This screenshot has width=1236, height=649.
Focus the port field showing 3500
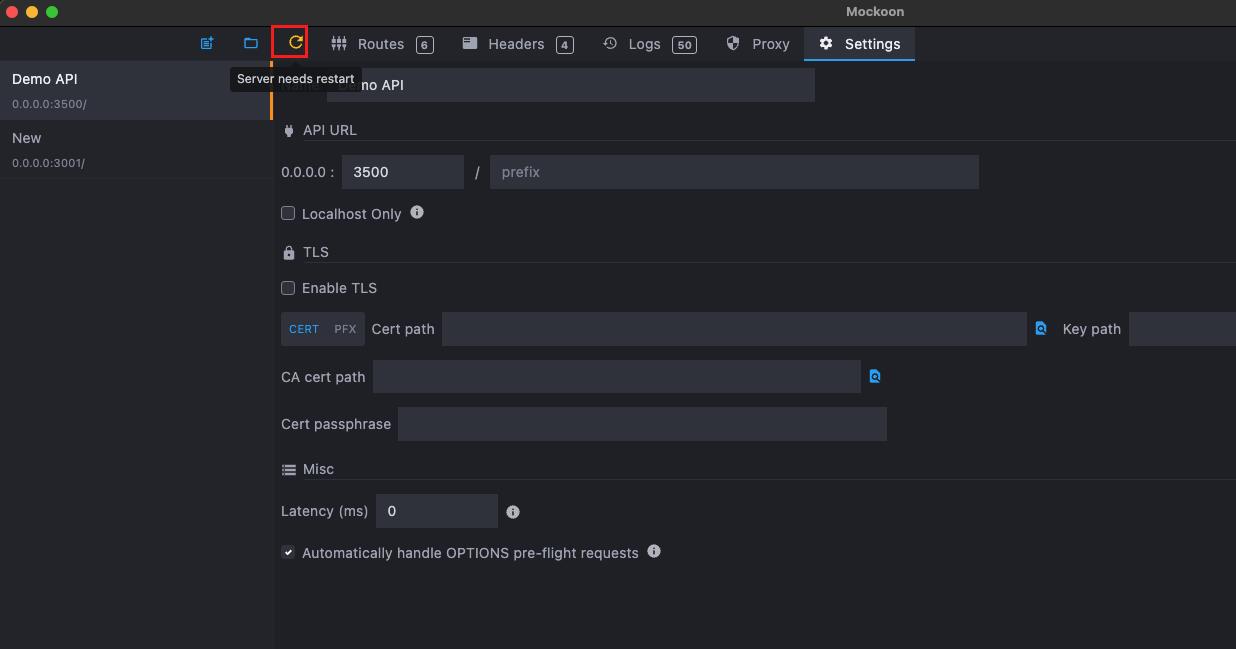pos(402,172)
